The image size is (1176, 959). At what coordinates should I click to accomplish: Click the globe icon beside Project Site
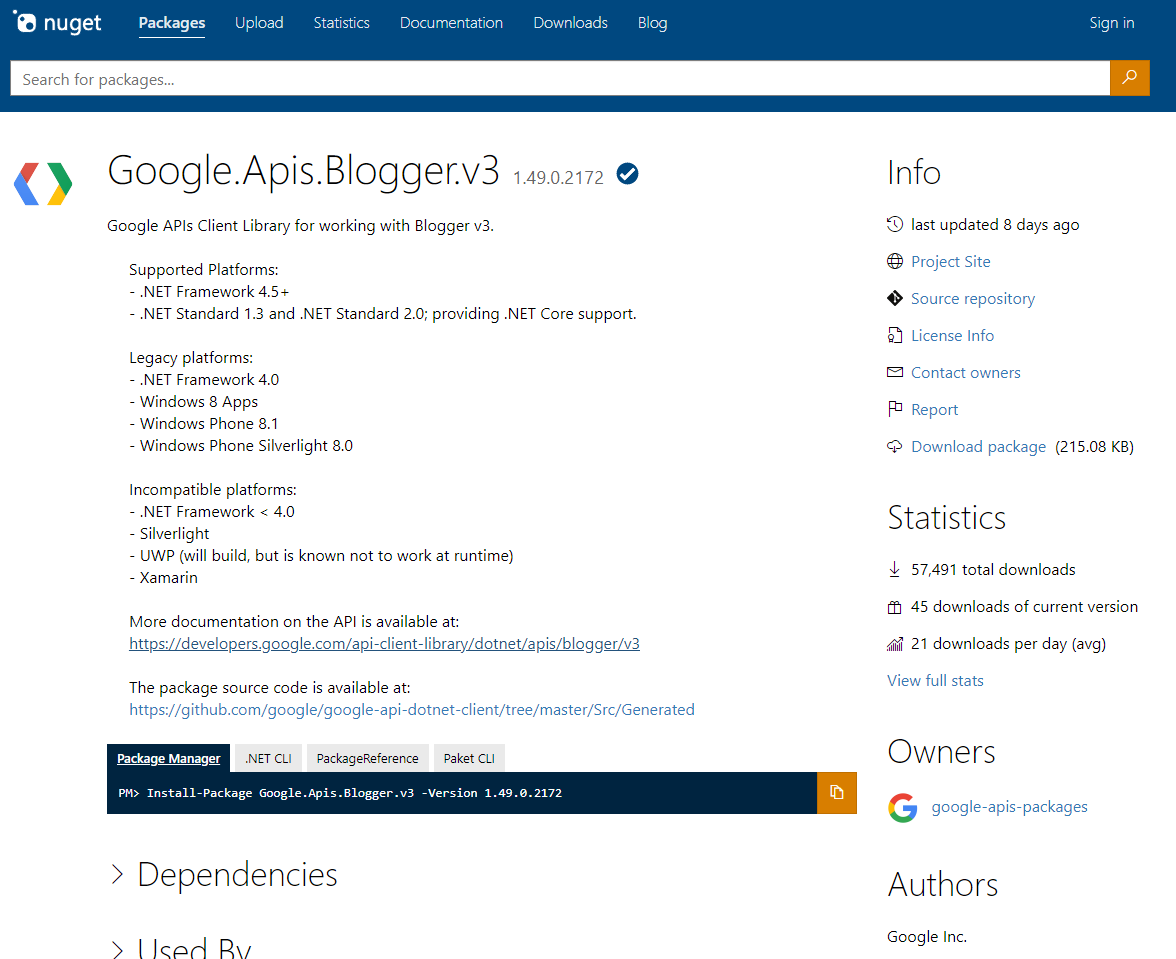click(x=895, y=261)
